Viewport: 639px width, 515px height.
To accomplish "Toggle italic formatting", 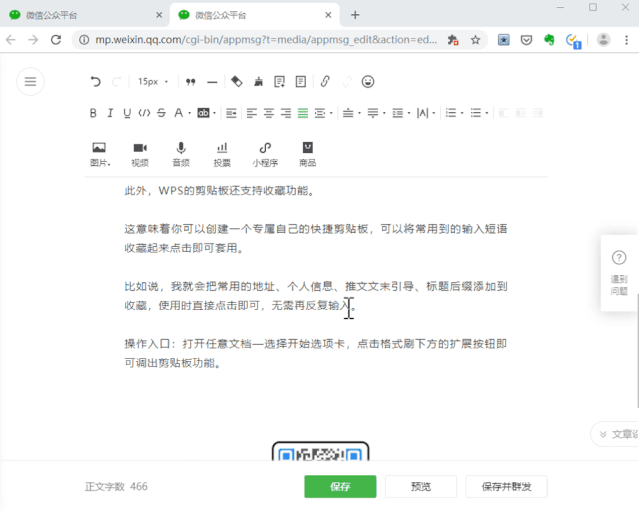I will [x=110, y=113].
